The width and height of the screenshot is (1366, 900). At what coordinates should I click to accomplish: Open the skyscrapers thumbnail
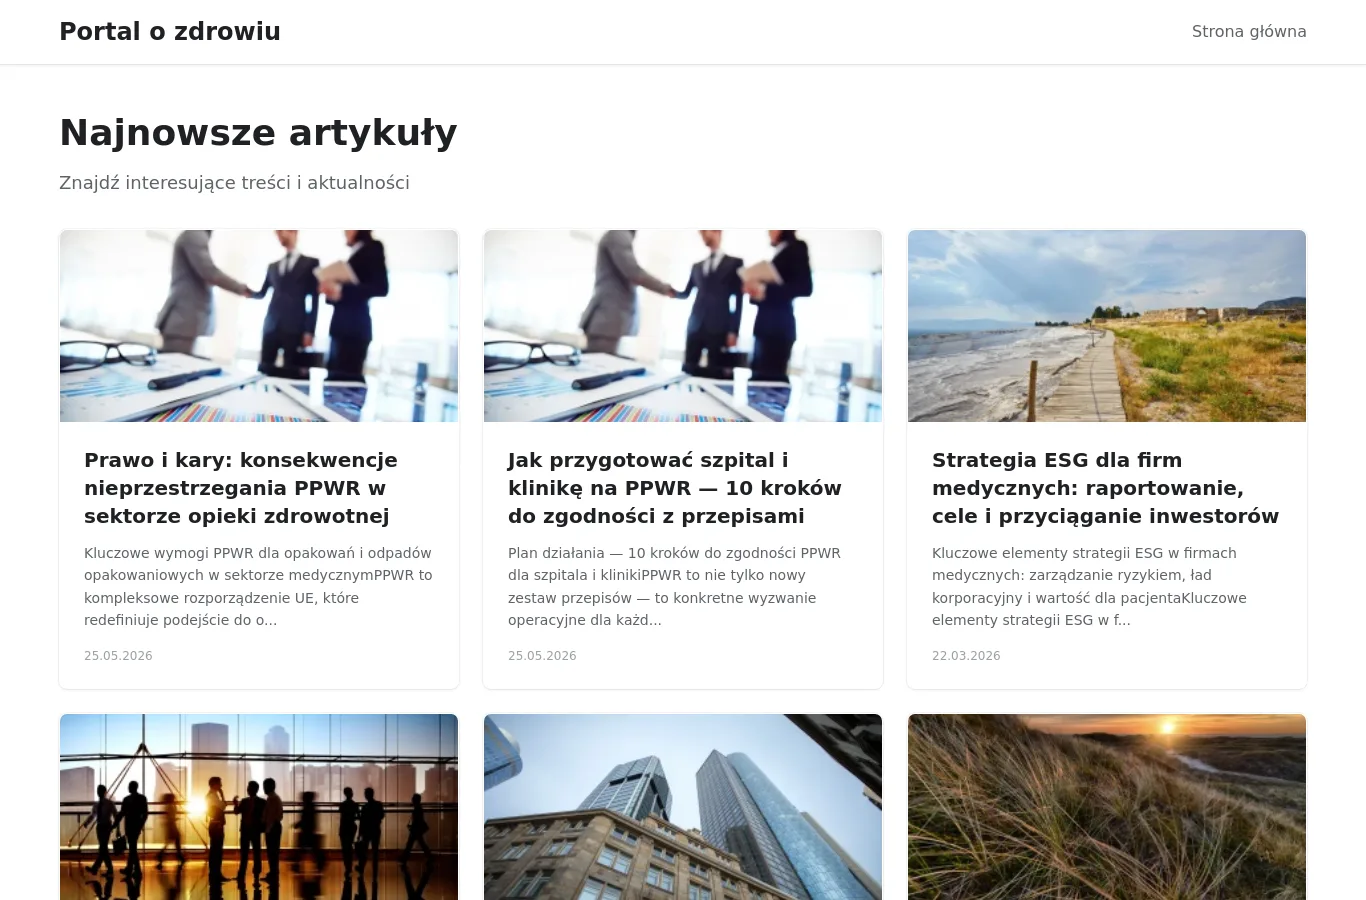tap(683, 807)
